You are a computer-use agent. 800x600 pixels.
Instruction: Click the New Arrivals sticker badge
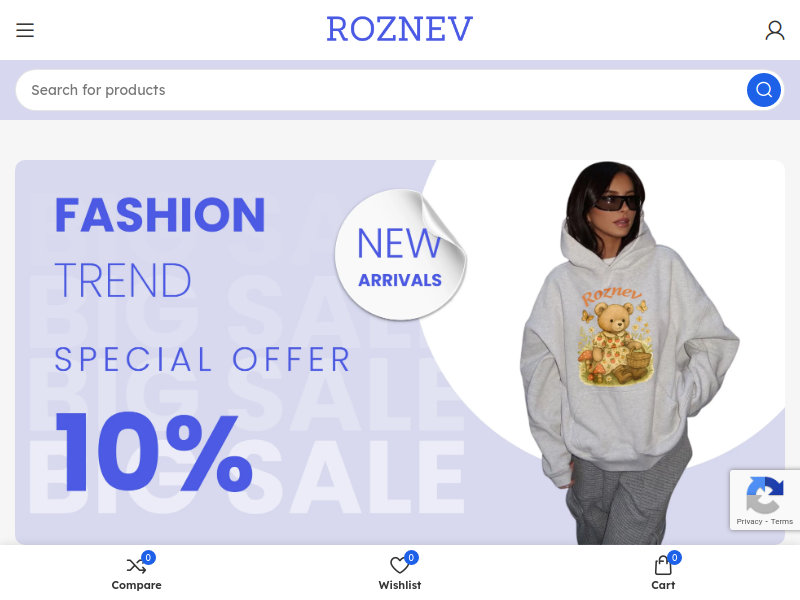401,255
